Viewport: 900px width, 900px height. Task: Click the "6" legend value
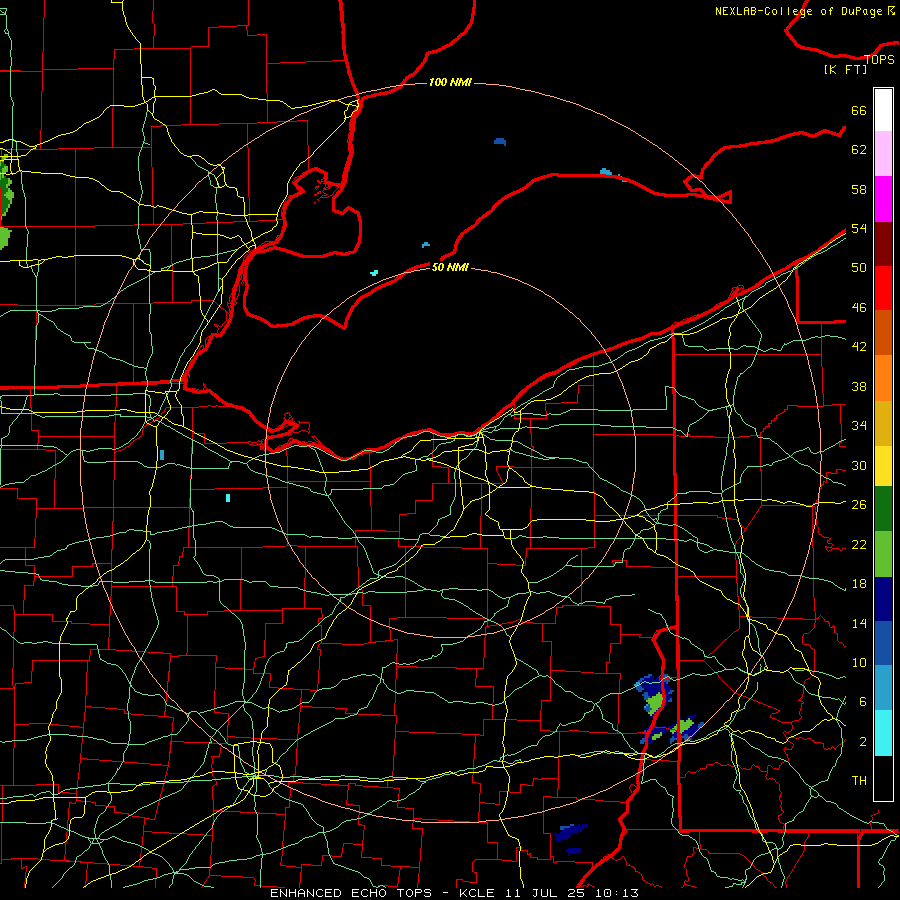(x=863, y=701)
